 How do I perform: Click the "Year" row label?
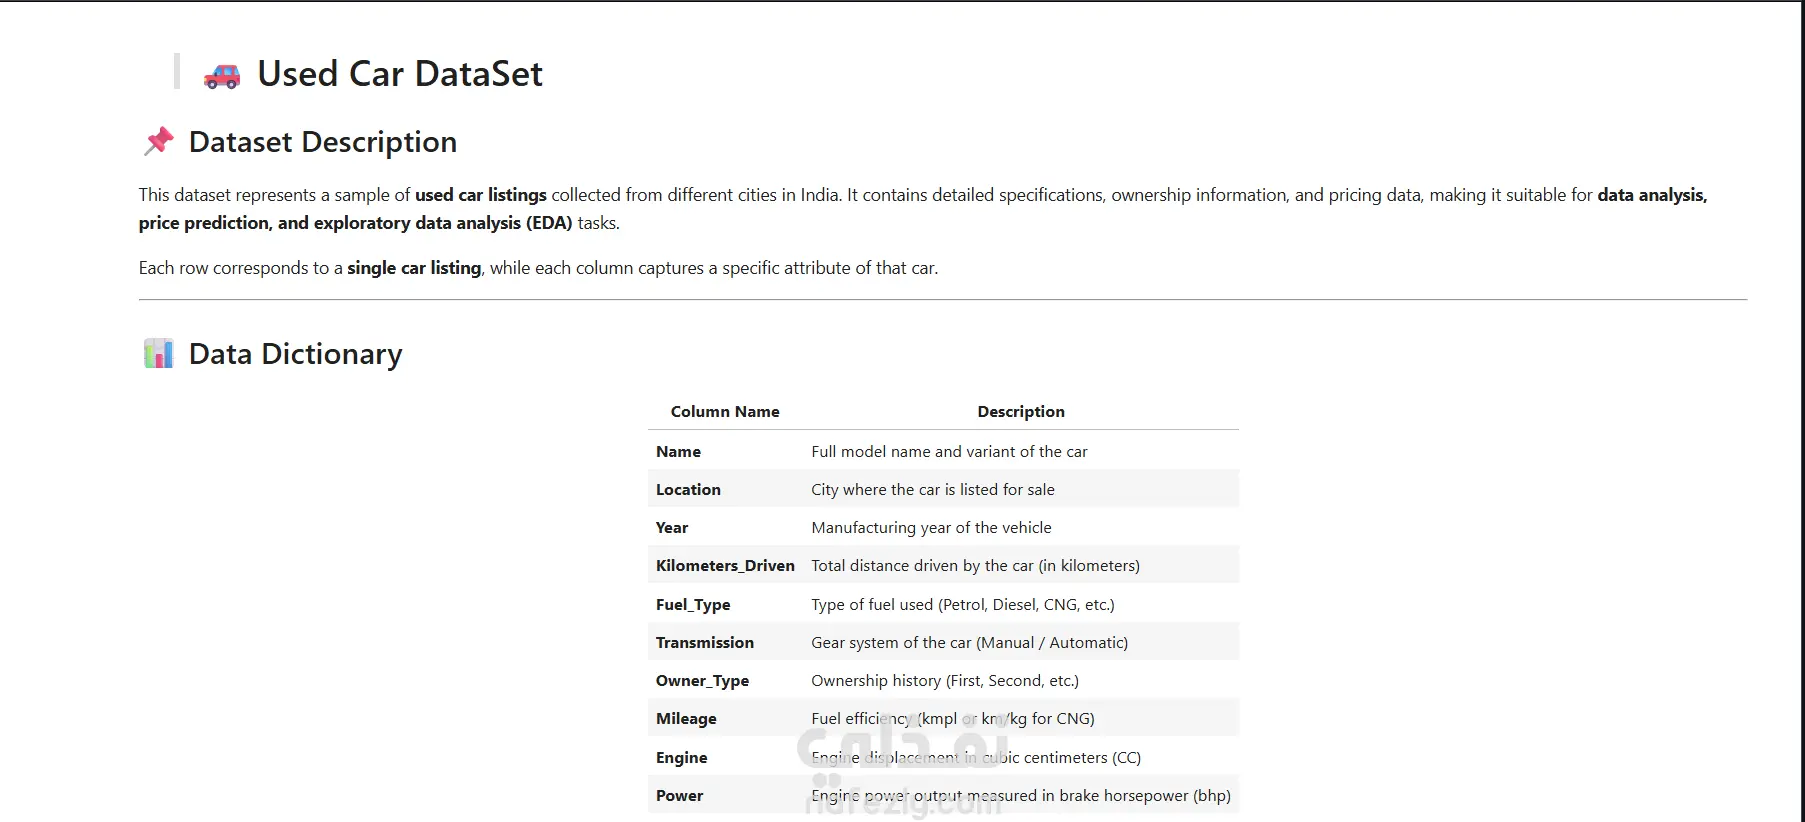[672, 528]
